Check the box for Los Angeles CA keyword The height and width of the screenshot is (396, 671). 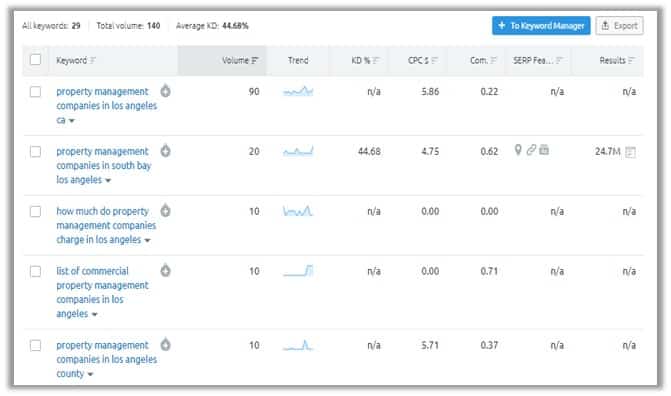pyautogui.click(x=36, y=92)
